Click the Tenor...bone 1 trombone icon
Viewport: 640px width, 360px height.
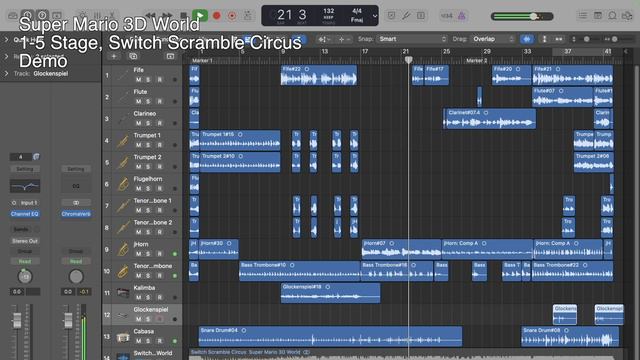point(123,206)
